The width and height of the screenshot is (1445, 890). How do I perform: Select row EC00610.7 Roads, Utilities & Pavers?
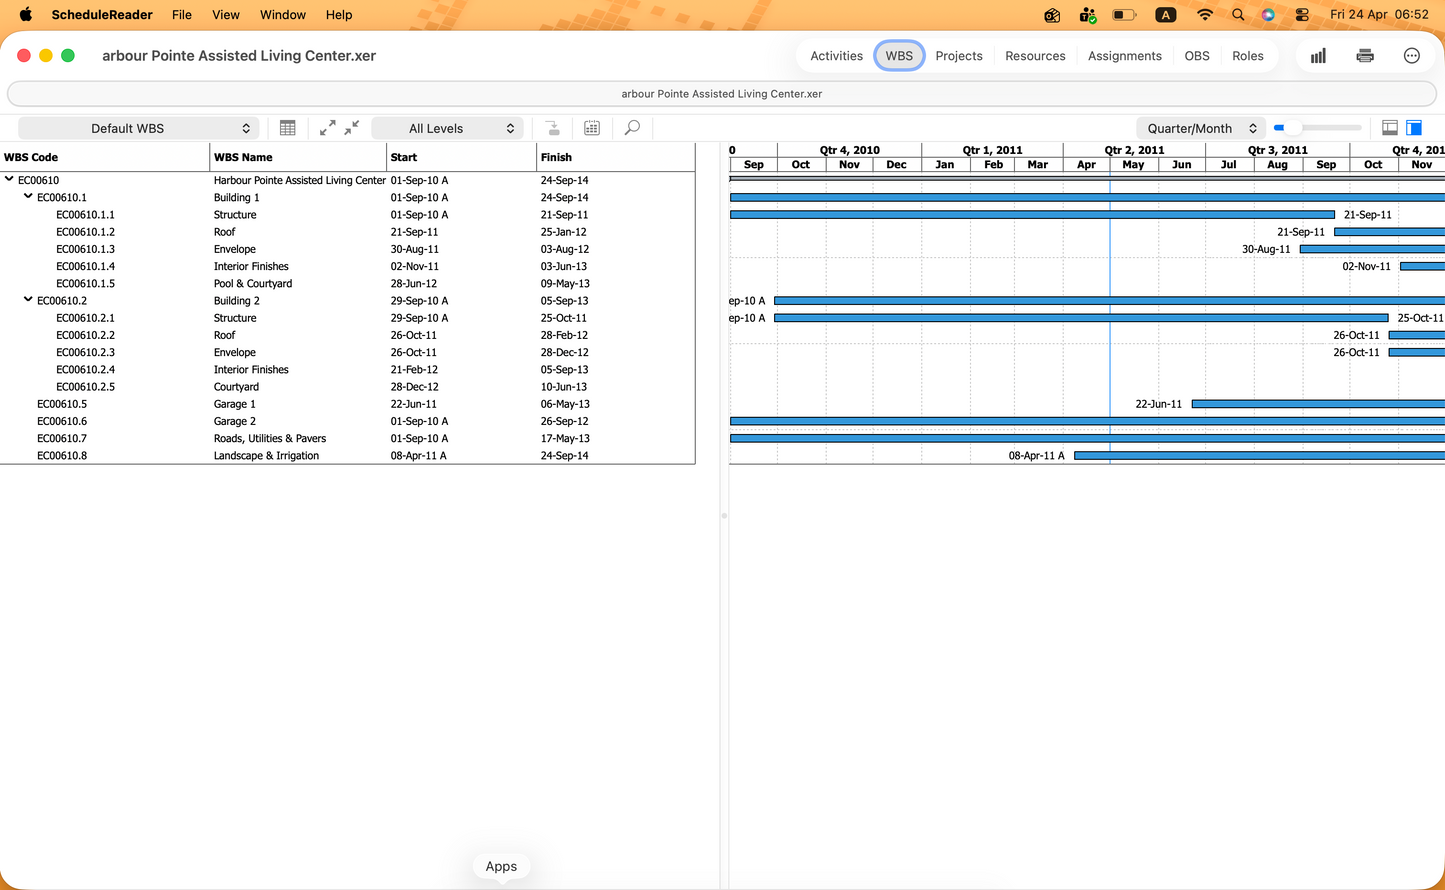pyautogui.click(x=347, y=438)
